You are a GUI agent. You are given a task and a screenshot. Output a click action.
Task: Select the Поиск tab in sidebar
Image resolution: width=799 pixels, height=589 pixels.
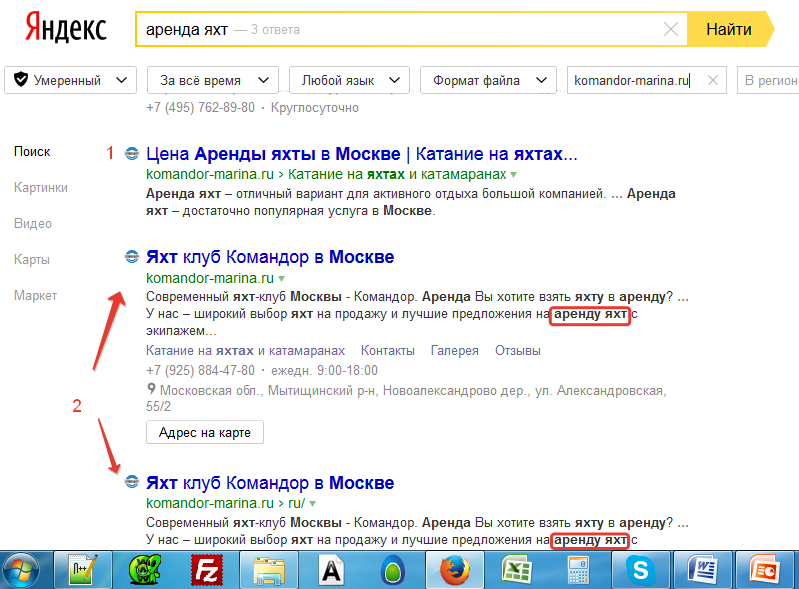coord(32,151)
